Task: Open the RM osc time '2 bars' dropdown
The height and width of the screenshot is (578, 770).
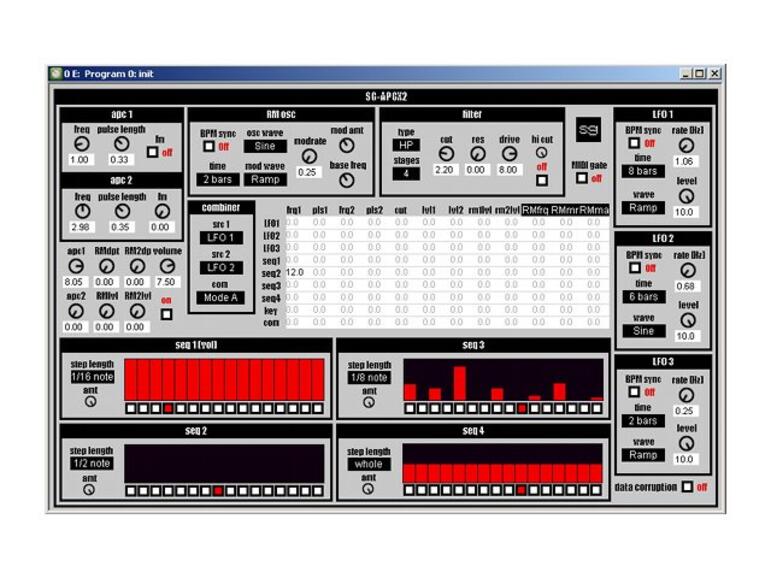Action: (x=218, y=179)
